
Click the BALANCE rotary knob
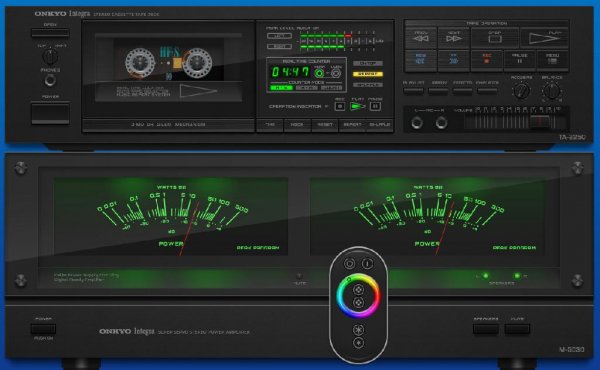point(551,91)
